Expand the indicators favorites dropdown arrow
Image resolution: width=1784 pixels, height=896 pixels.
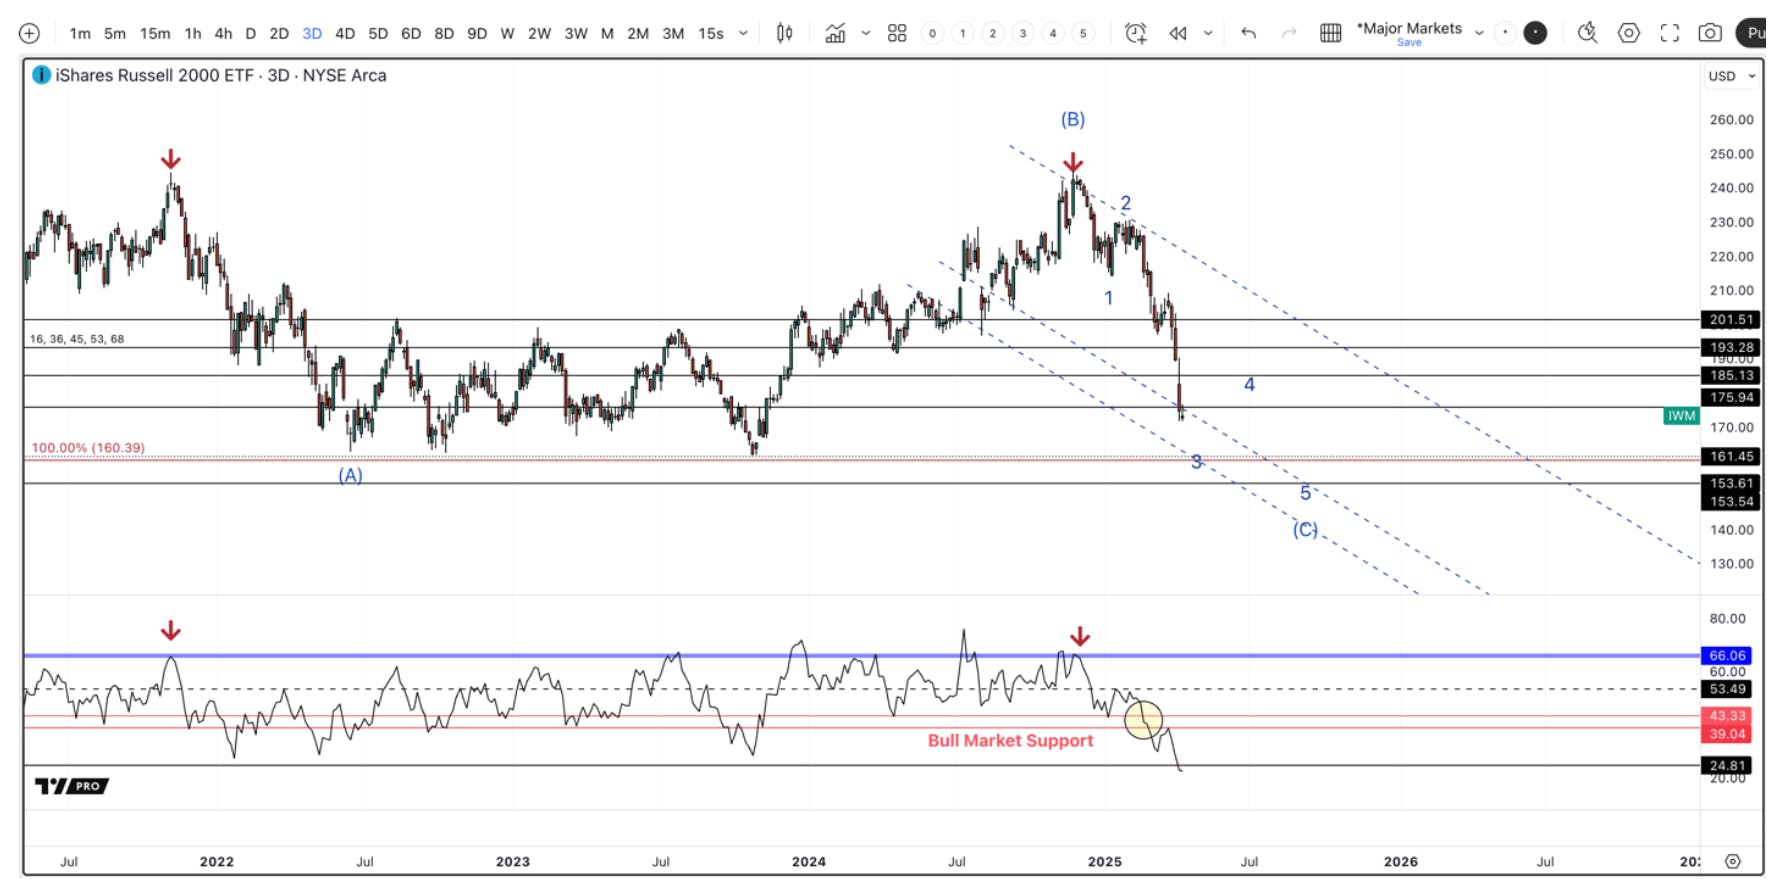(866, 33)
